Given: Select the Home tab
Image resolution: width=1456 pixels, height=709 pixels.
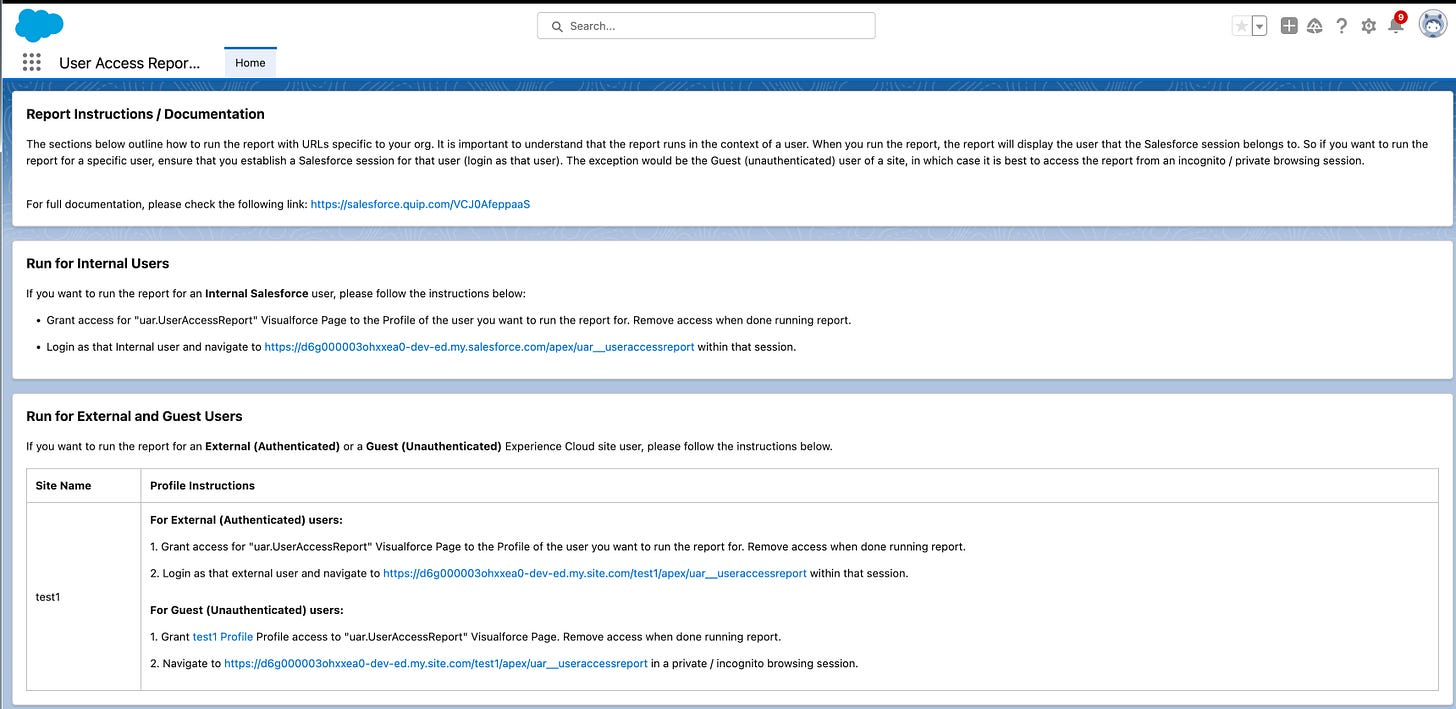Looking at the screenshot, I should [x=250, y=63].
